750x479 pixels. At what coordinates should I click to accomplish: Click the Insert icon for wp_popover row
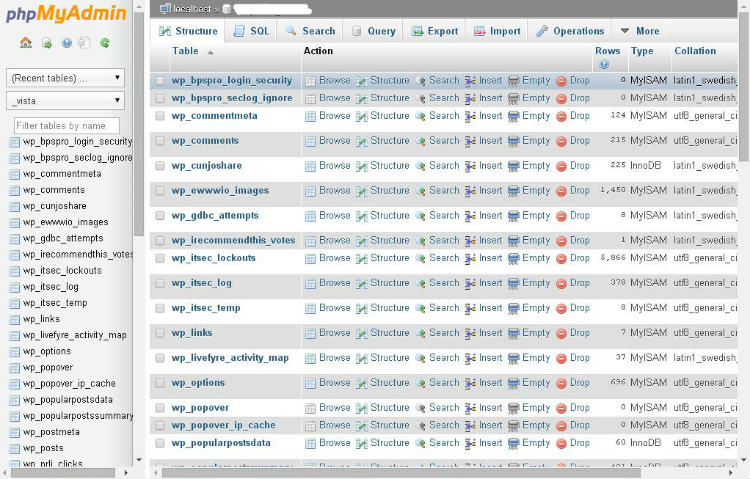(x=470, y=408)
